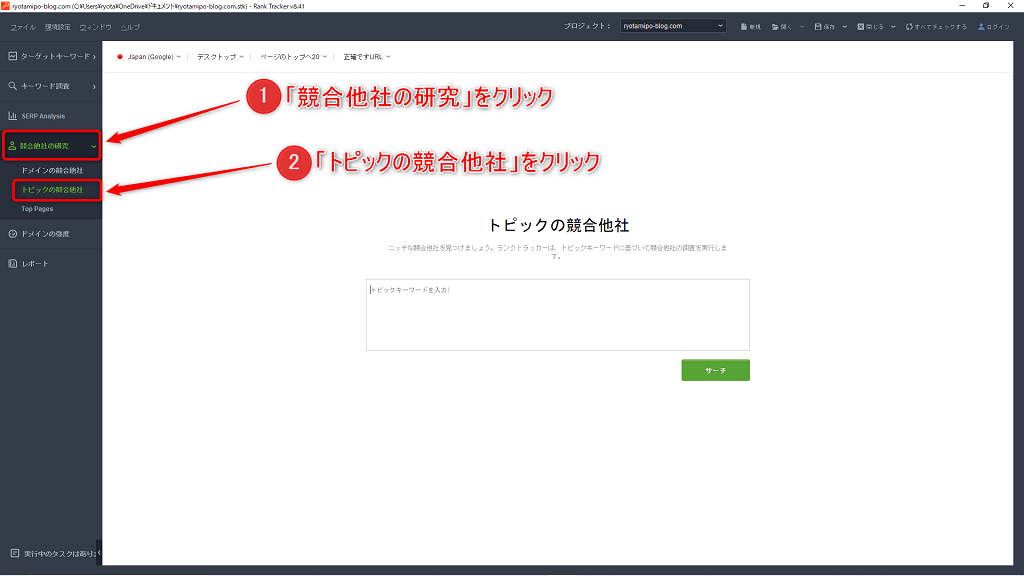Select ドメインの競合他社 in sidebar
1024x576 pixels.
[x=59, y=171]
